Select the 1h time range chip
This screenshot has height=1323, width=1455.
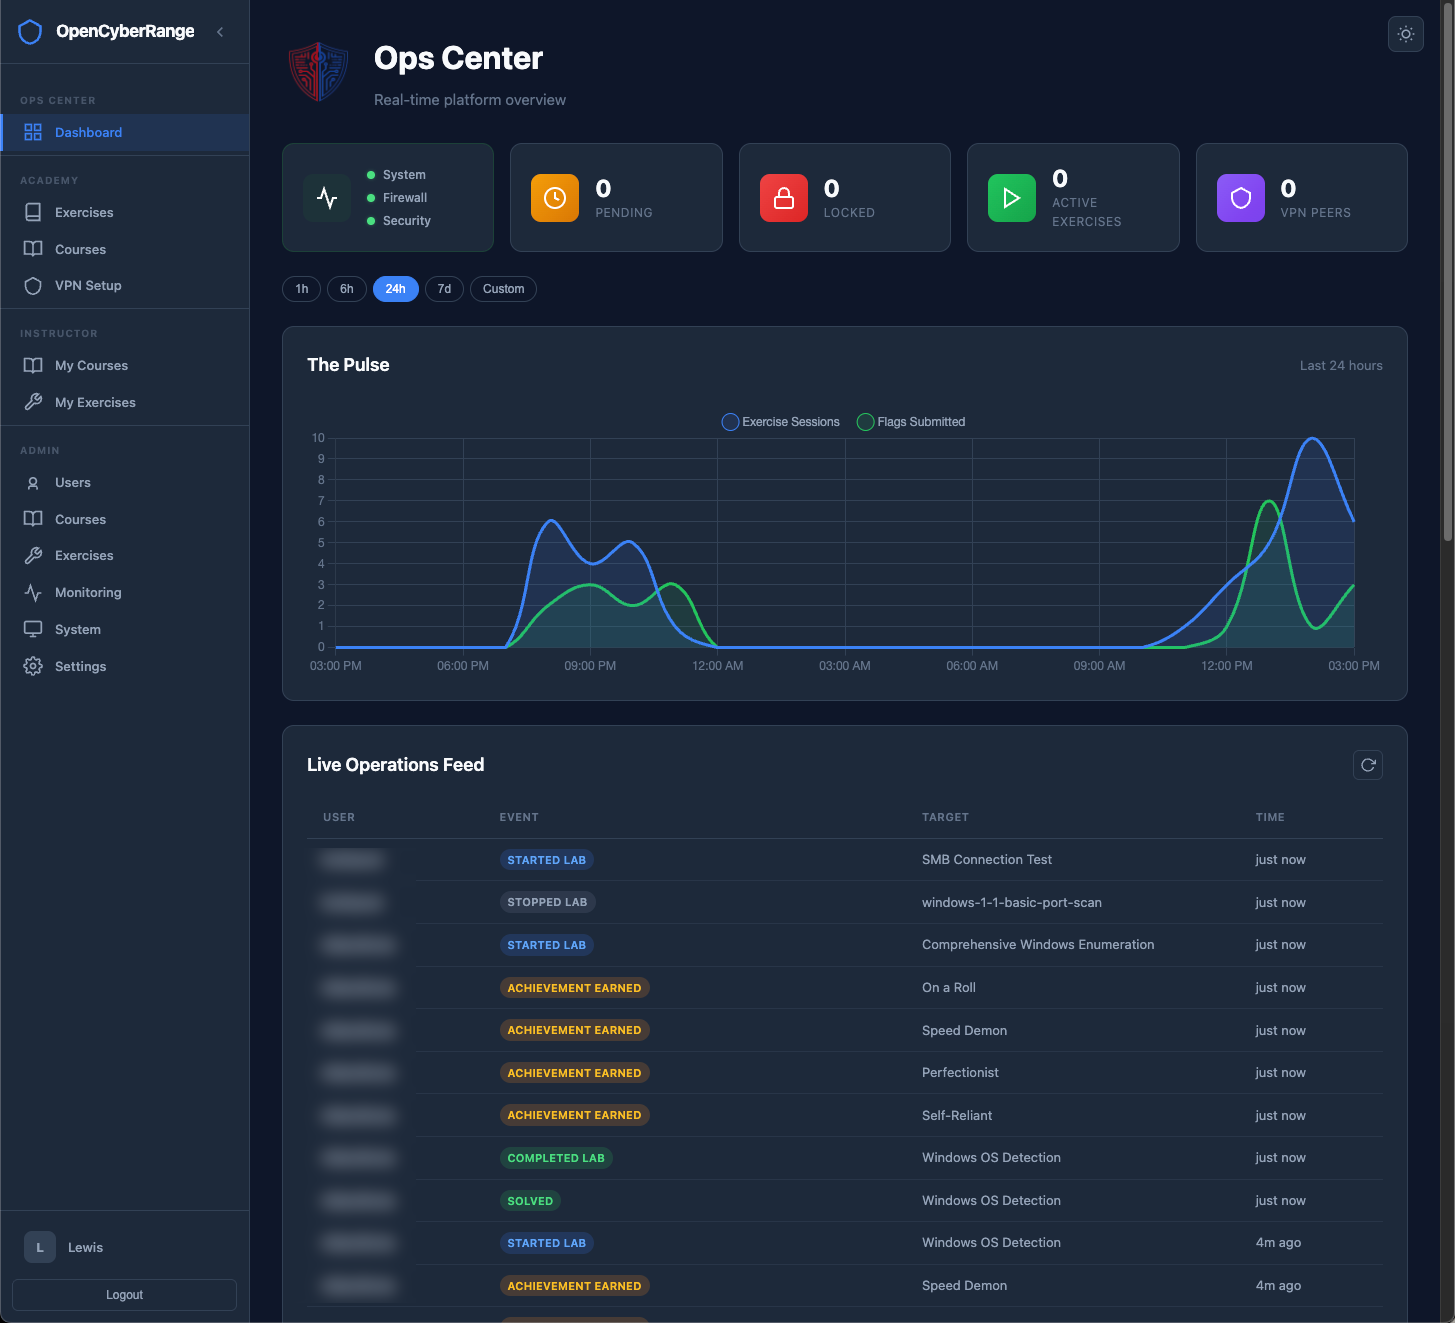(301, 289)
